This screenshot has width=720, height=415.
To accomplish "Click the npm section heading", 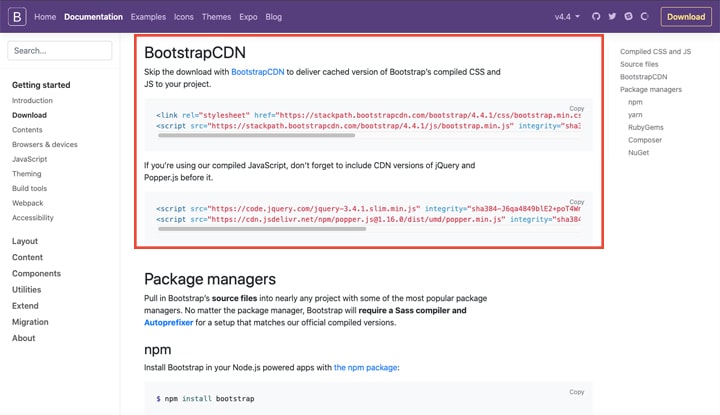I will click(x=158, y=349).
